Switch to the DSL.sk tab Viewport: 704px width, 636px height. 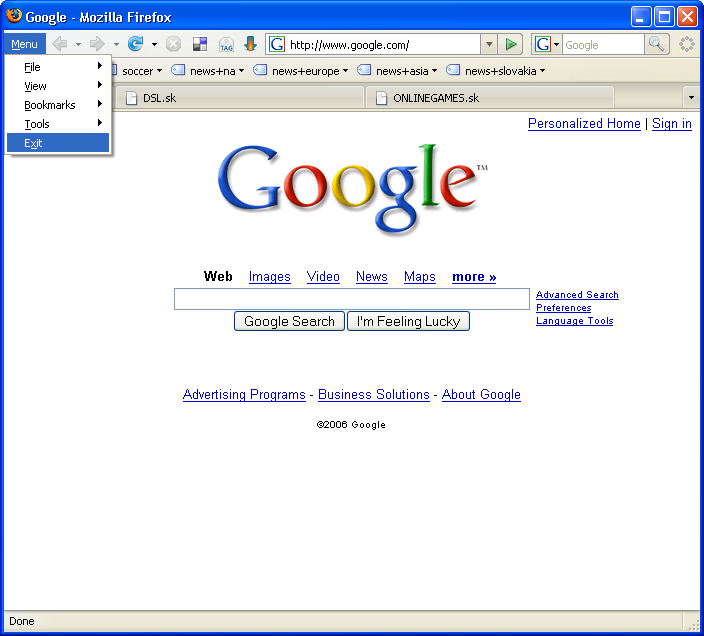[239, 98]
